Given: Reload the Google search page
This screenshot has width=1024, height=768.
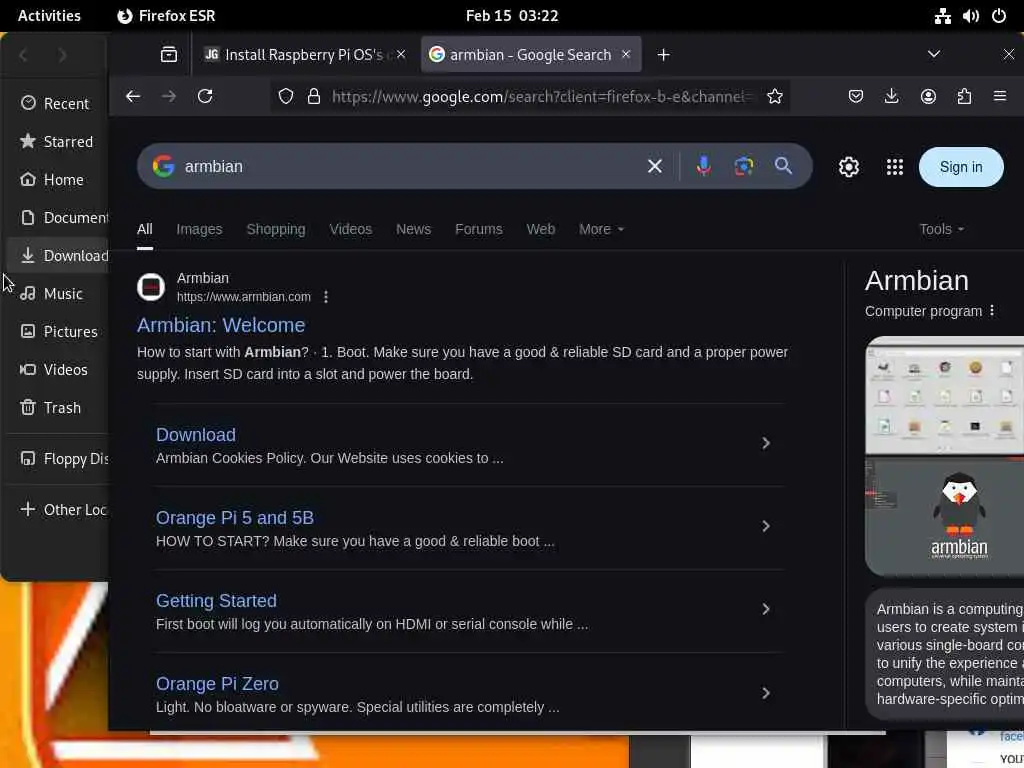Looking at the screenshot, I should click(x=205, y=97).
